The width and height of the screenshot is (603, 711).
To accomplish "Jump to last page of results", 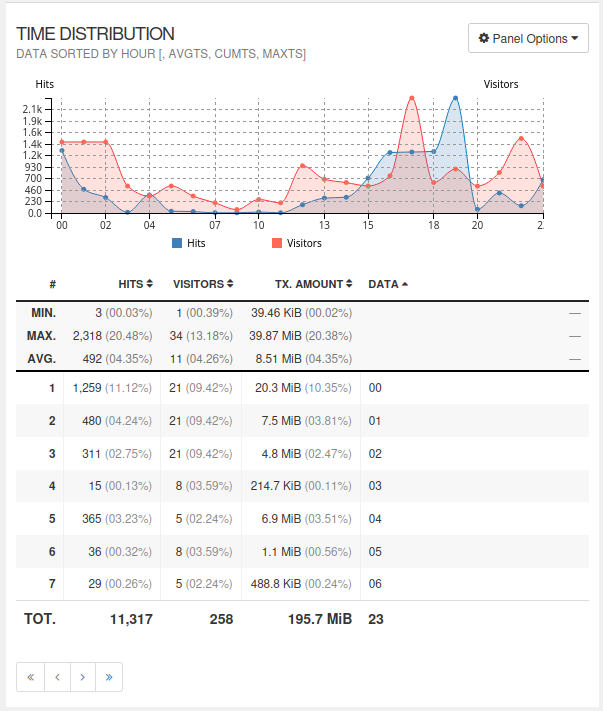I will pyautogui.click(x=108, y=677).
